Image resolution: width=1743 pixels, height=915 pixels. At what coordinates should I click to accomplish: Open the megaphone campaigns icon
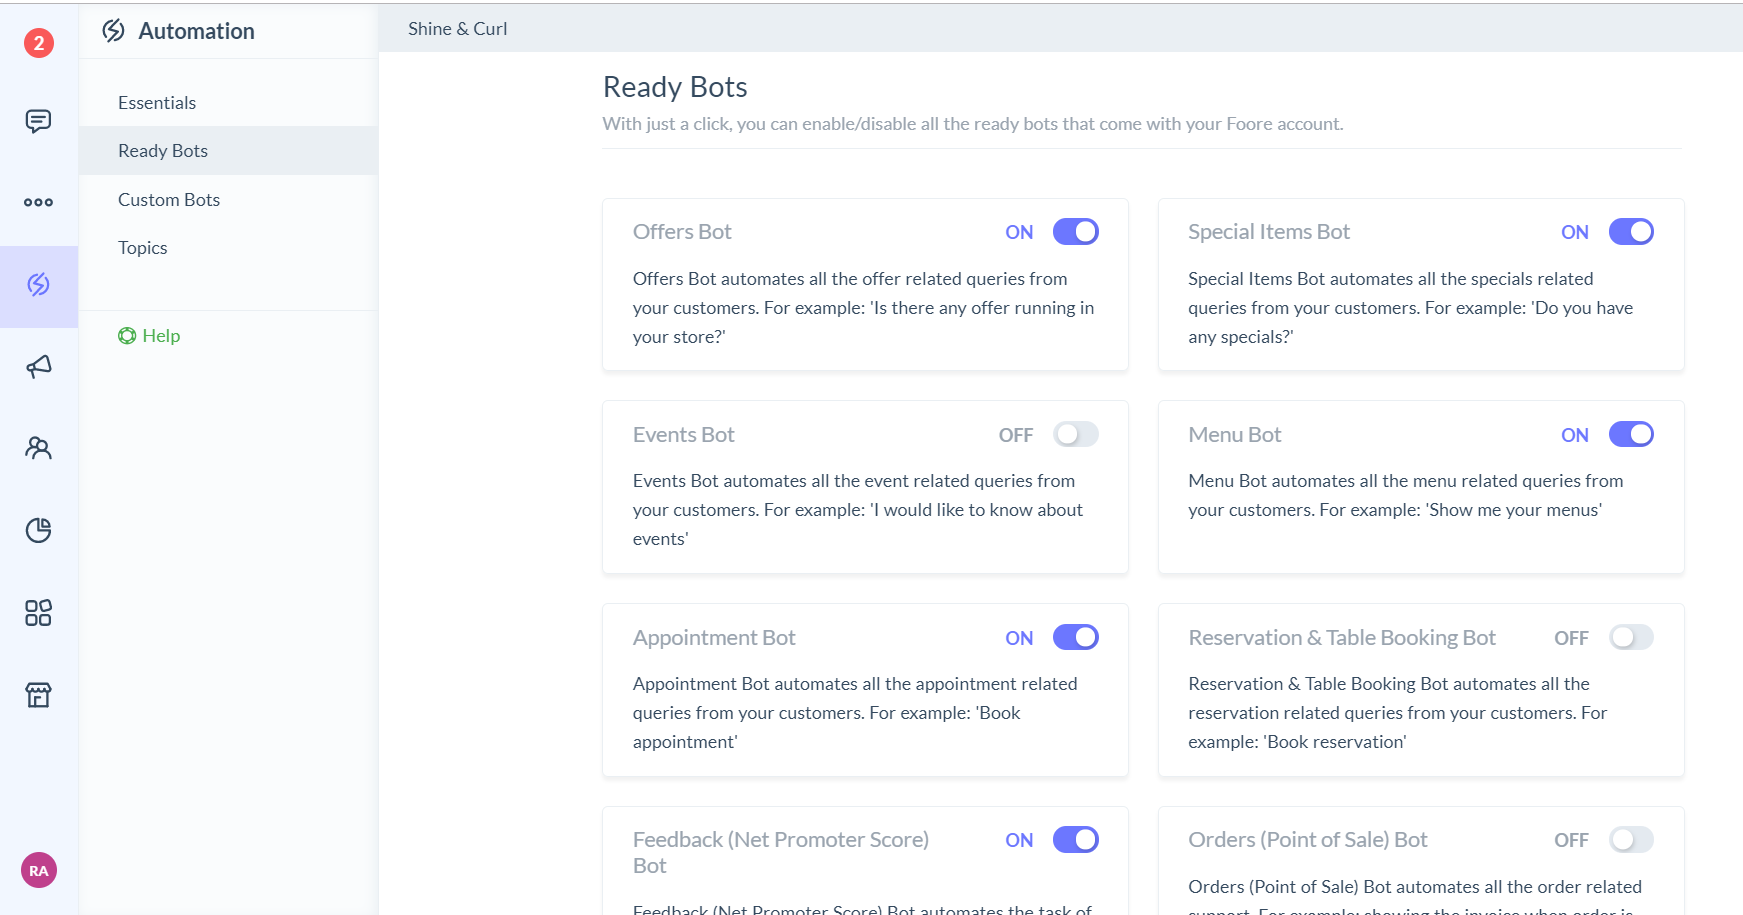click(x=38, y=367)
